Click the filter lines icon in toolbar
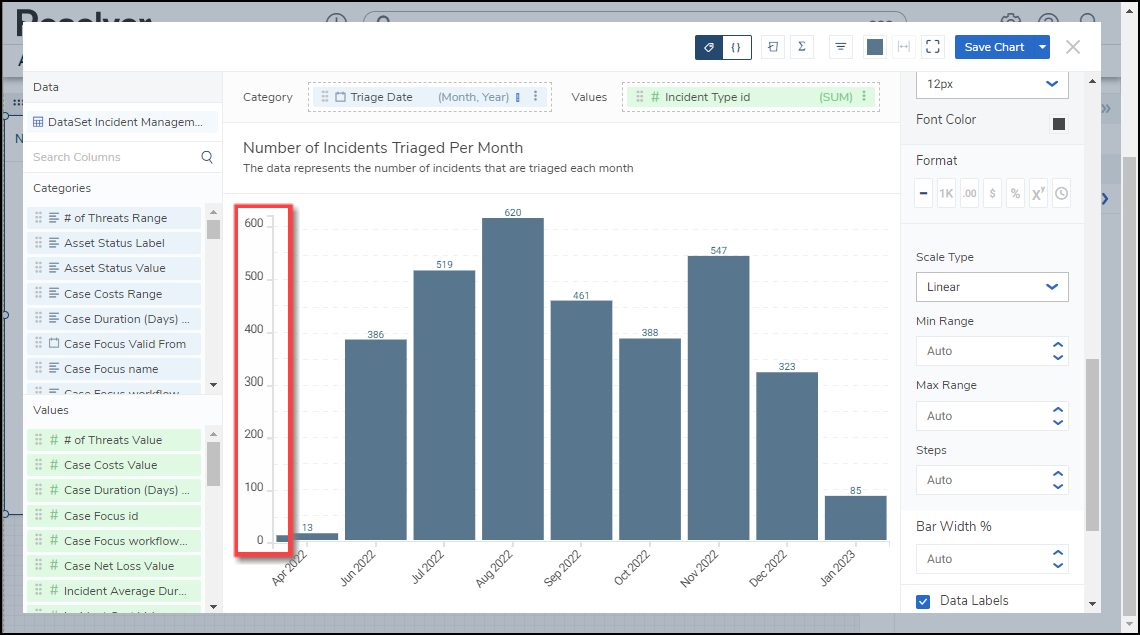This screenshot has height=635, width=1140. 840,47
